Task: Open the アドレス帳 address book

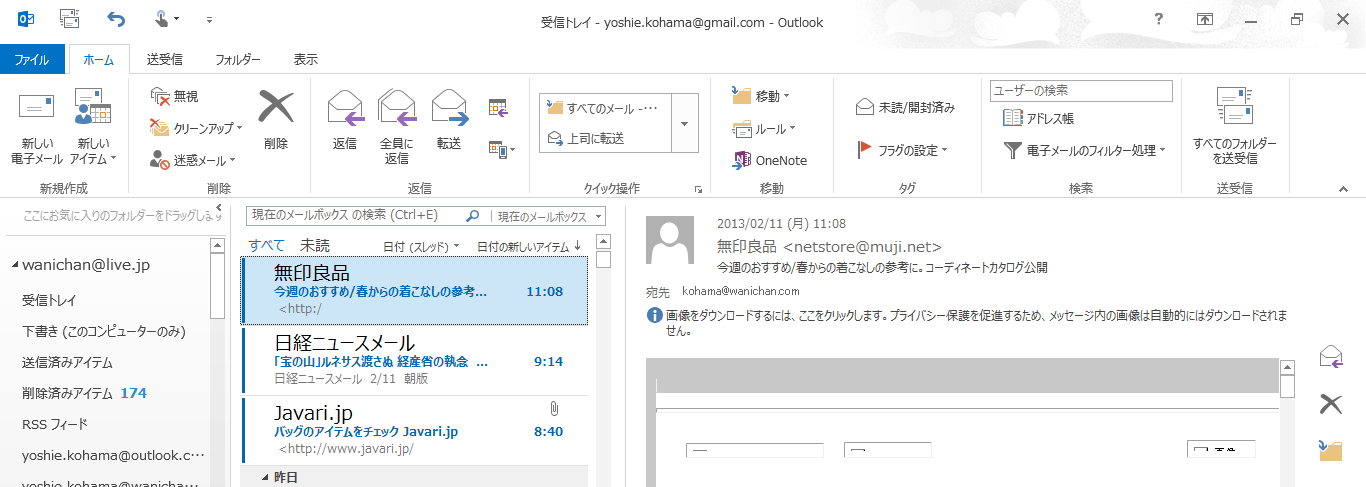Action: [1039, 118]
